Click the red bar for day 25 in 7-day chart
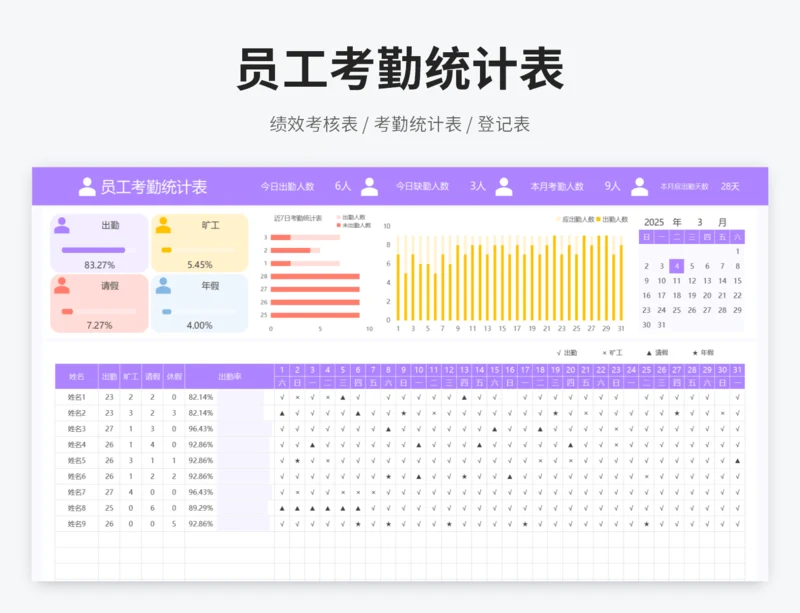 point(315,315)
